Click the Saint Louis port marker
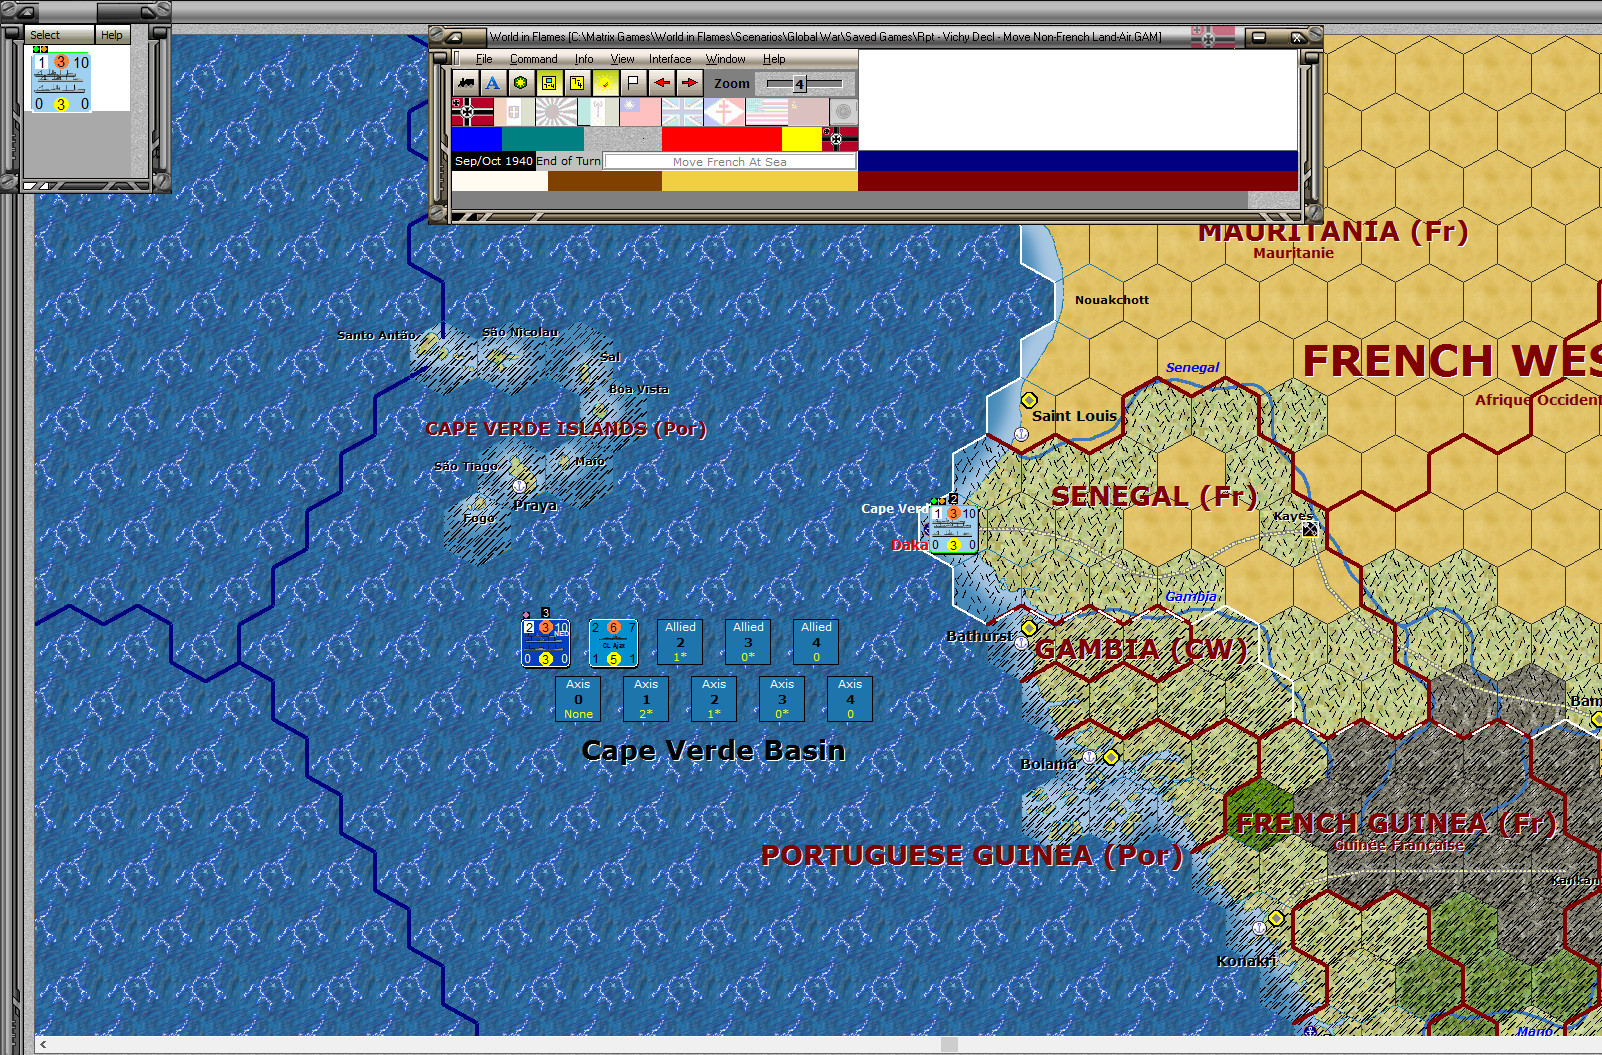 pos(1021,434)
